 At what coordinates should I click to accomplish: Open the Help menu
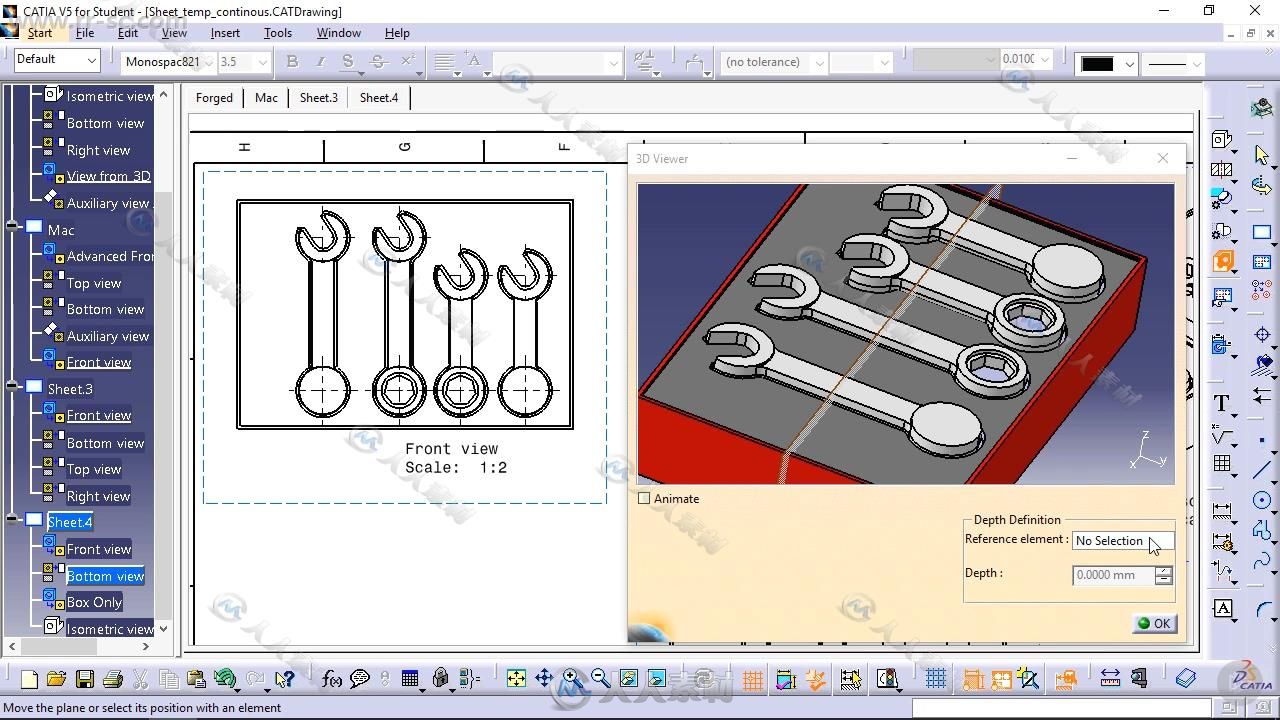(x=397, y=33)
